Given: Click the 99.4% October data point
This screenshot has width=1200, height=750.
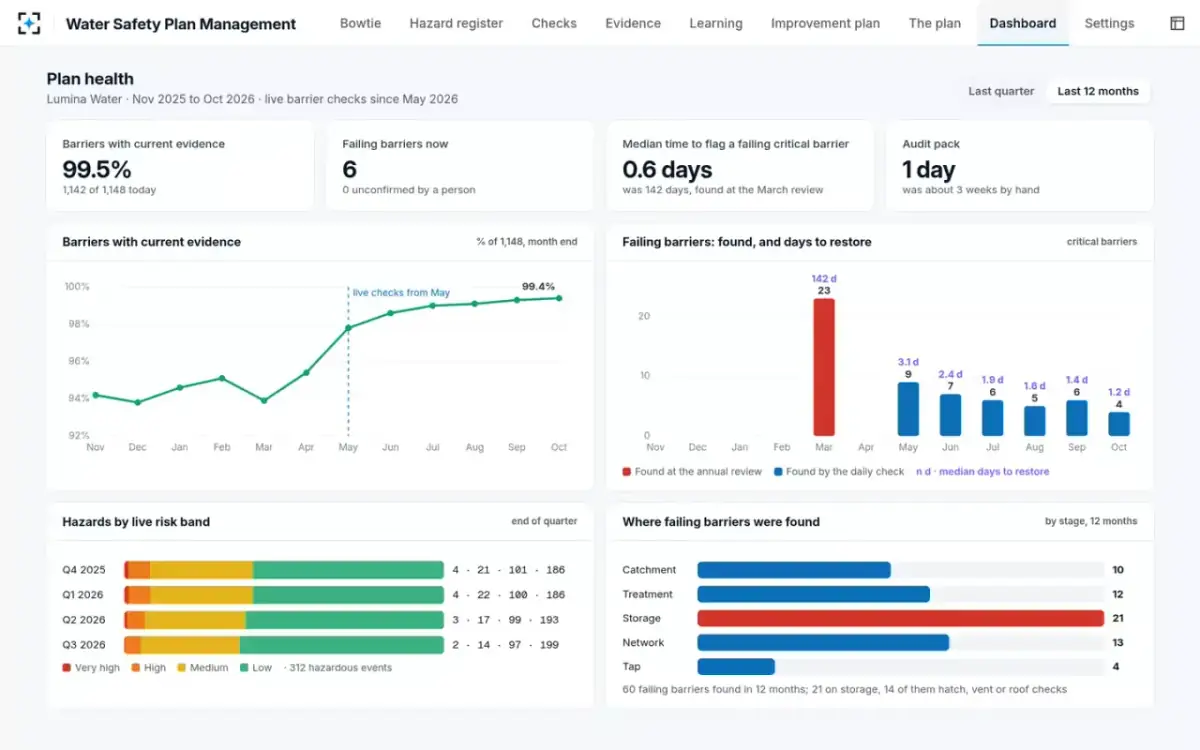Looking at the screenshot, I should pyautogui.click(x=559, y=298).
